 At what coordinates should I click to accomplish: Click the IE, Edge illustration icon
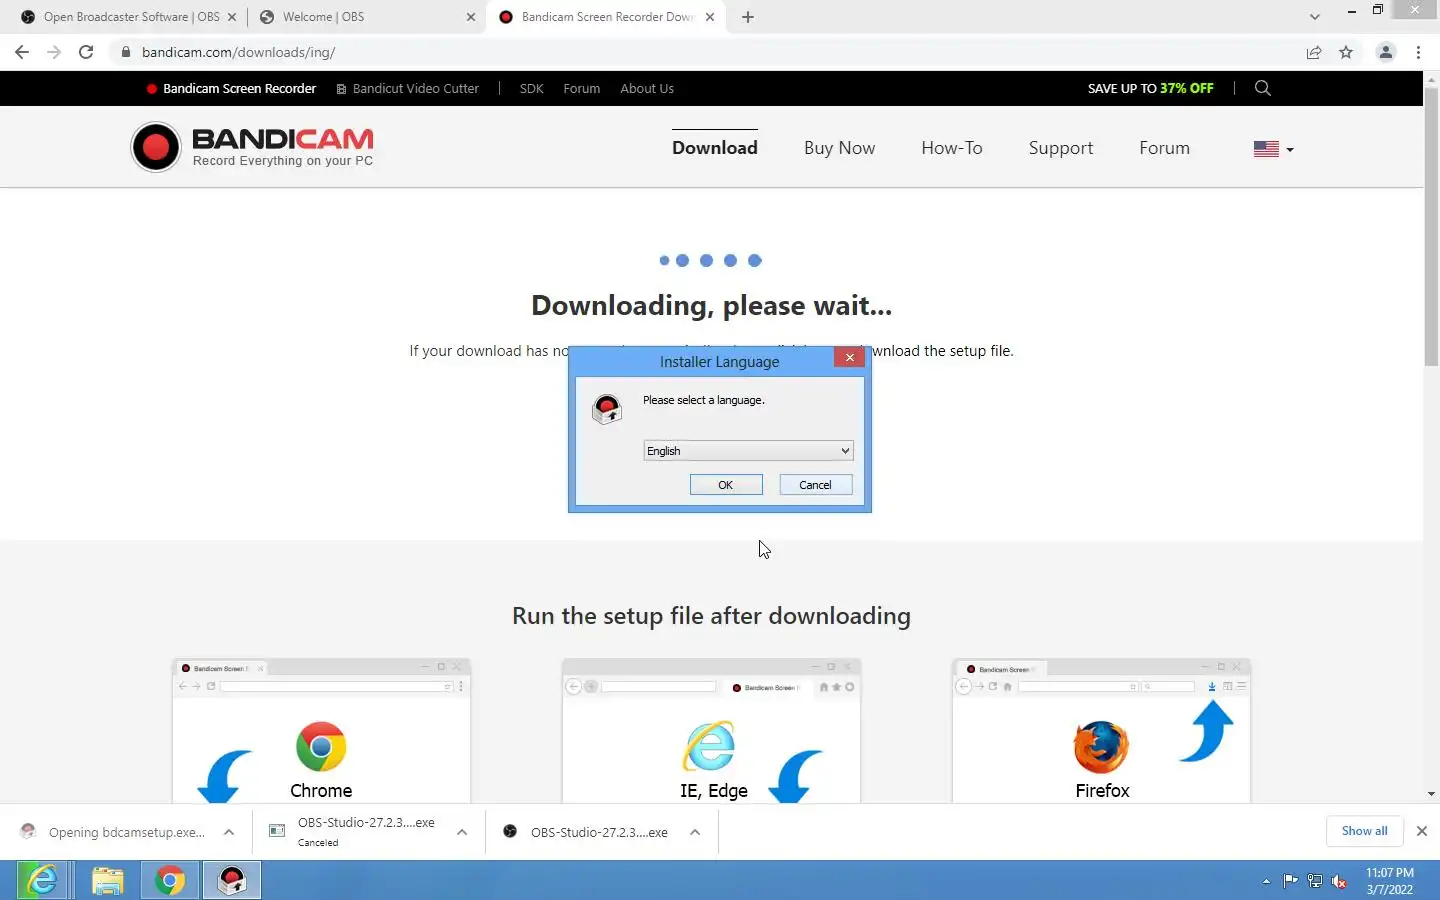(x=709, y=746)
